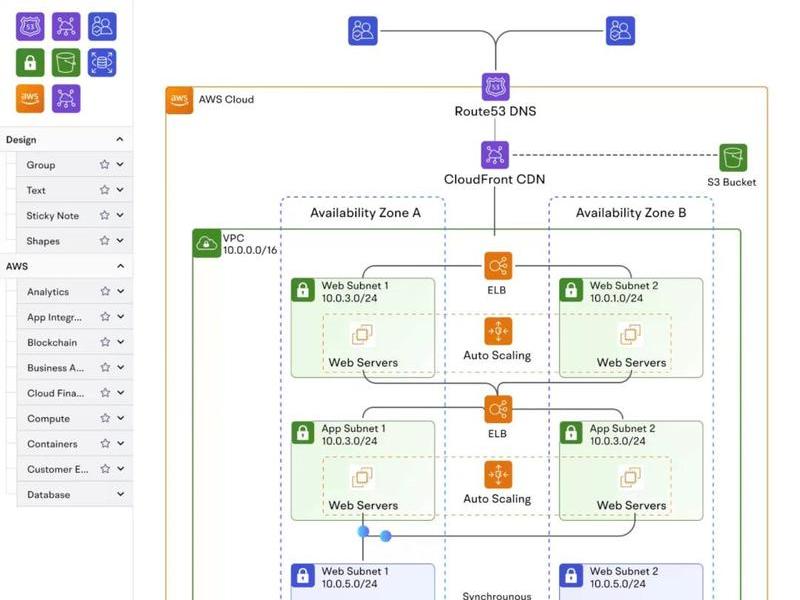Collapse the AWS section
Screen dimensions: 800x600
click(120, 266)
